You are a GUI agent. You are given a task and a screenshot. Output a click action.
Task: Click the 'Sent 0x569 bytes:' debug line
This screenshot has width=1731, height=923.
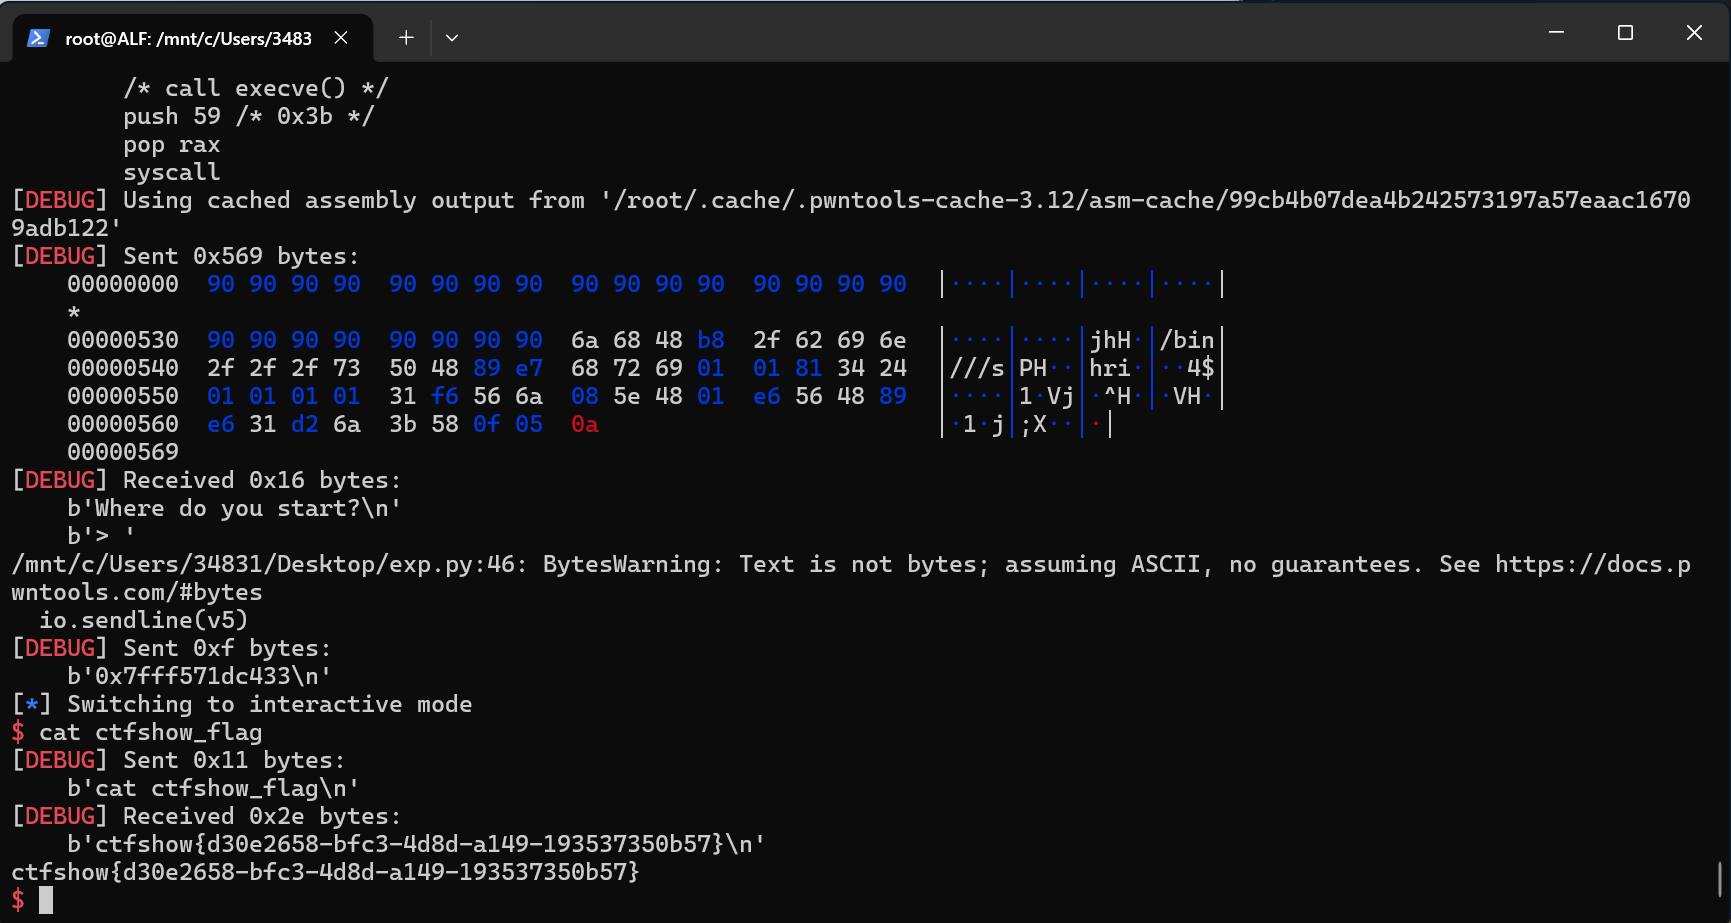pyautogui.click(x=185, y=256)
